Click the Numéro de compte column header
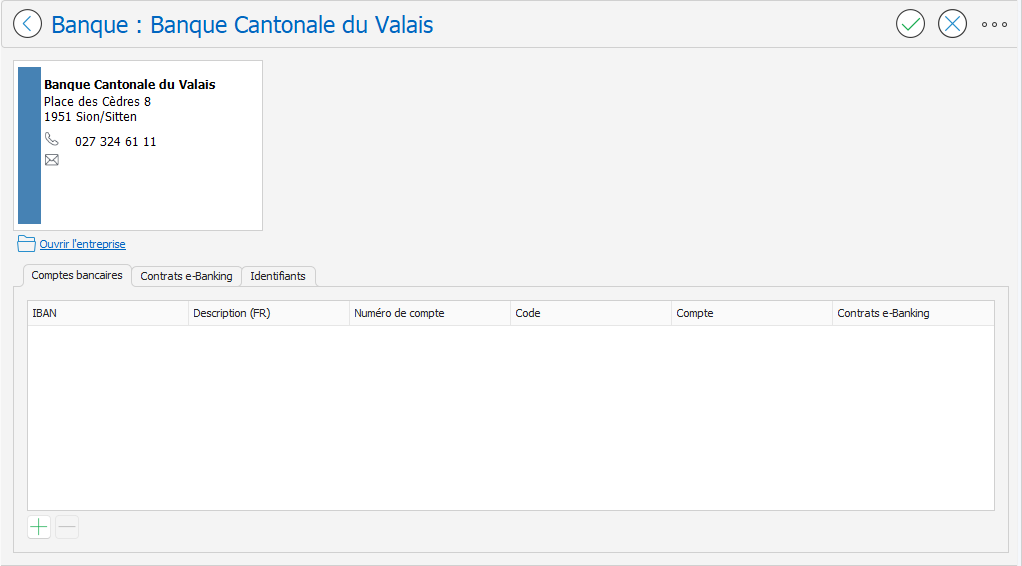1022x566 pixels. (x=429, y=313)
